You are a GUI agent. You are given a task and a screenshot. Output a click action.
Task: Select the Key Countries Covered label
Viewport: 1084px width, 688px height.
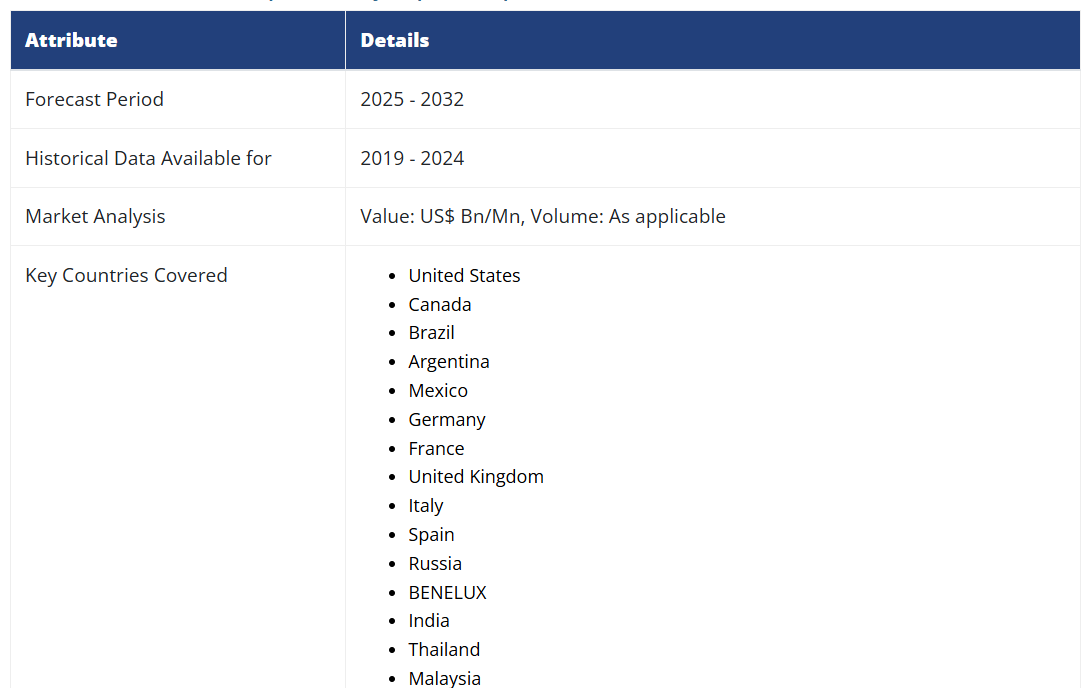tap(126, 275)
